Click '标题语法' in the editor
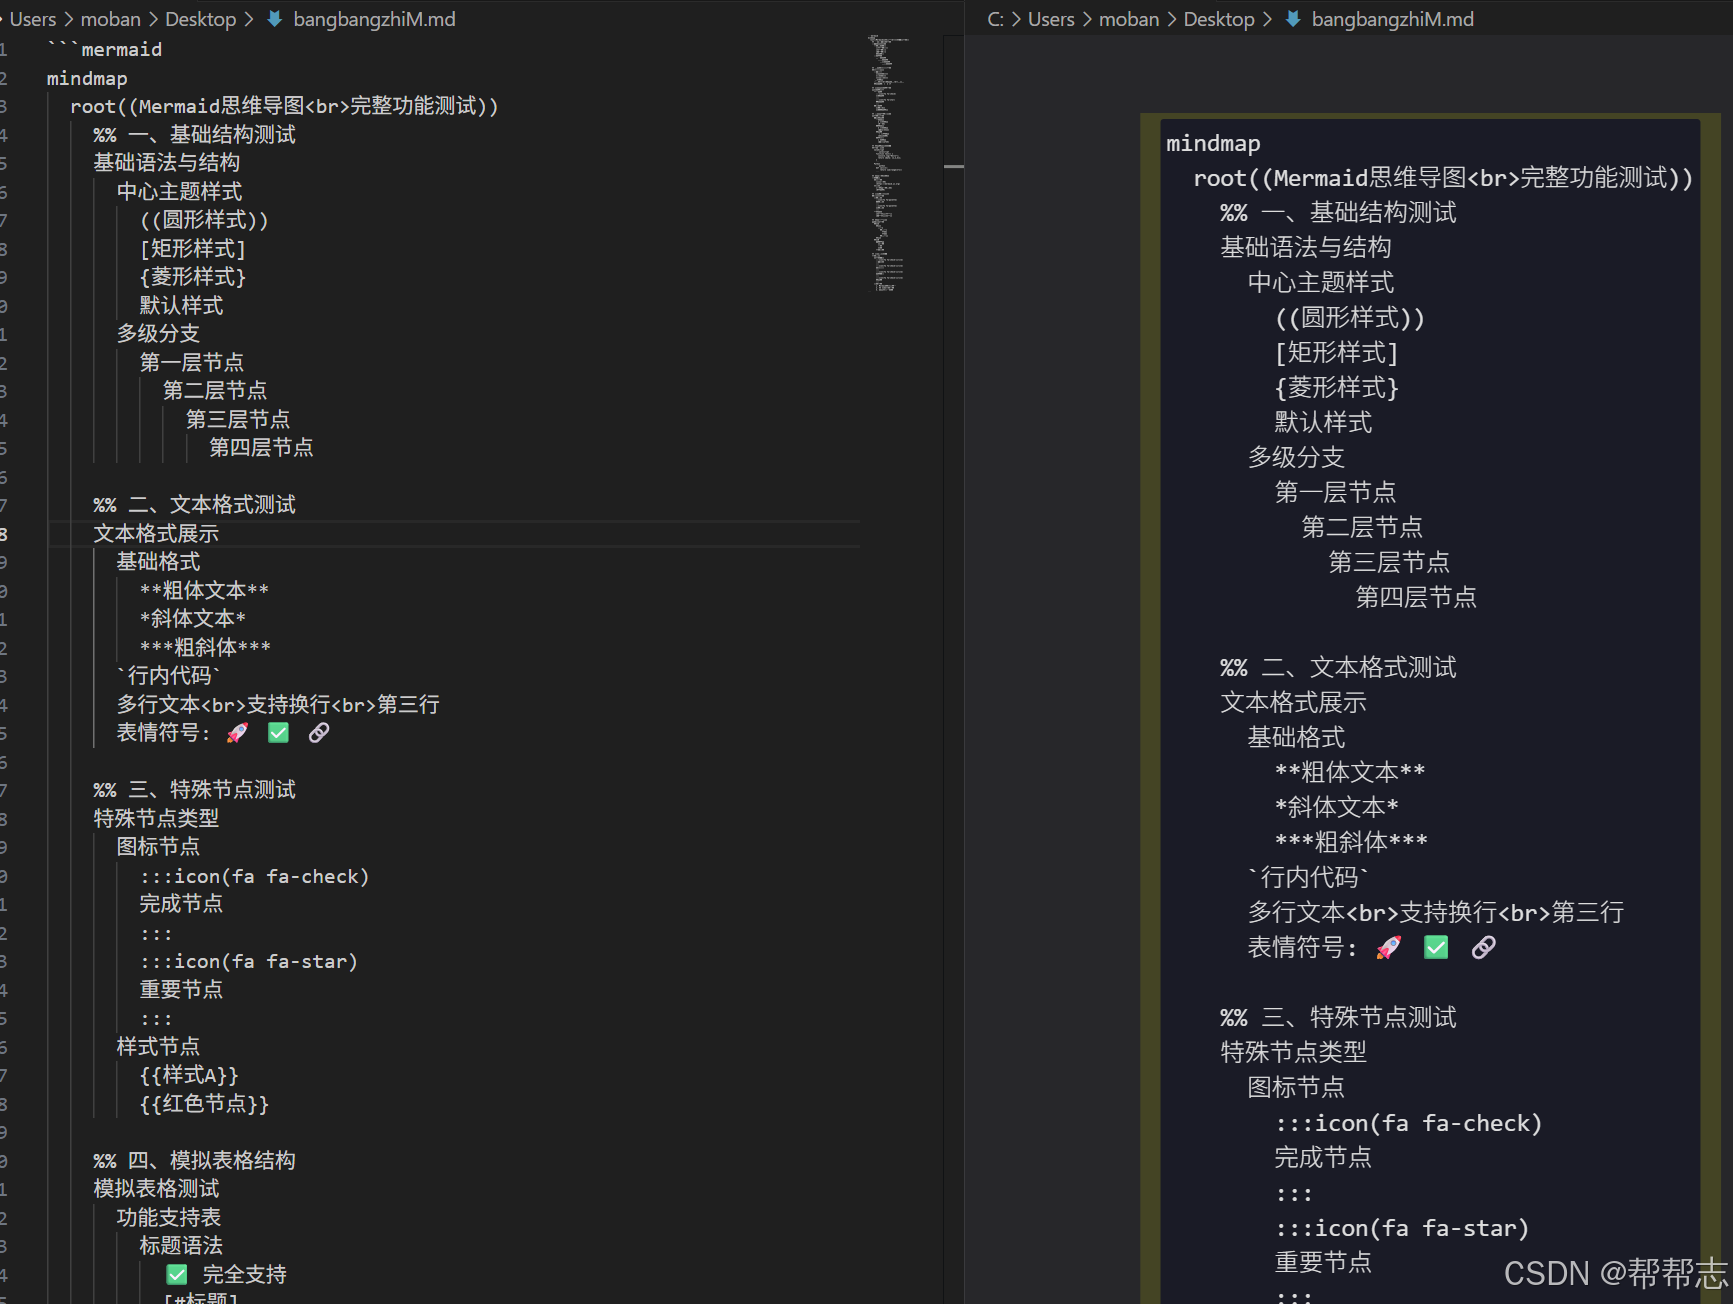 point(181,1245)
